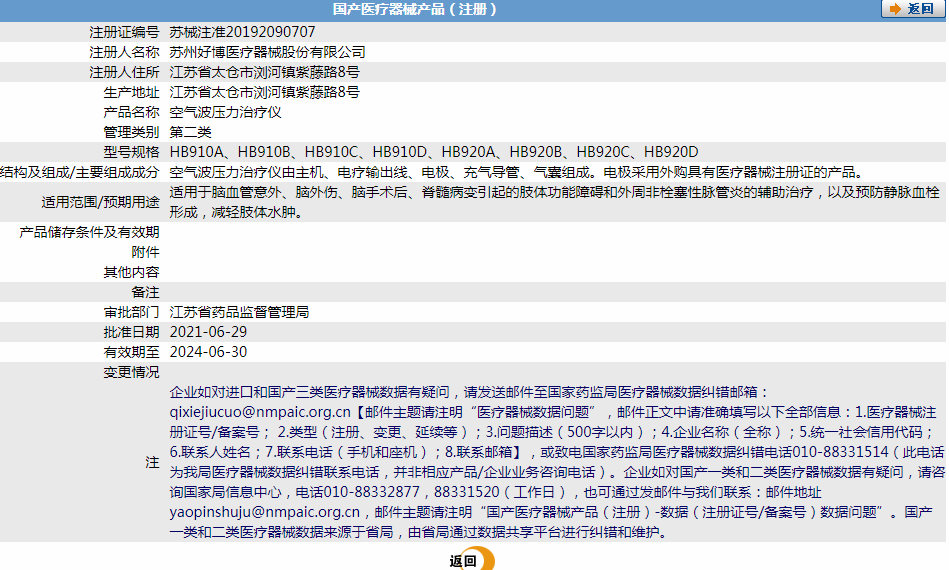Viewport: 949px width, 570px height.
Task: Click registrant name 苏州好博医疗器械股份有限公司
Action: point(267,52)
